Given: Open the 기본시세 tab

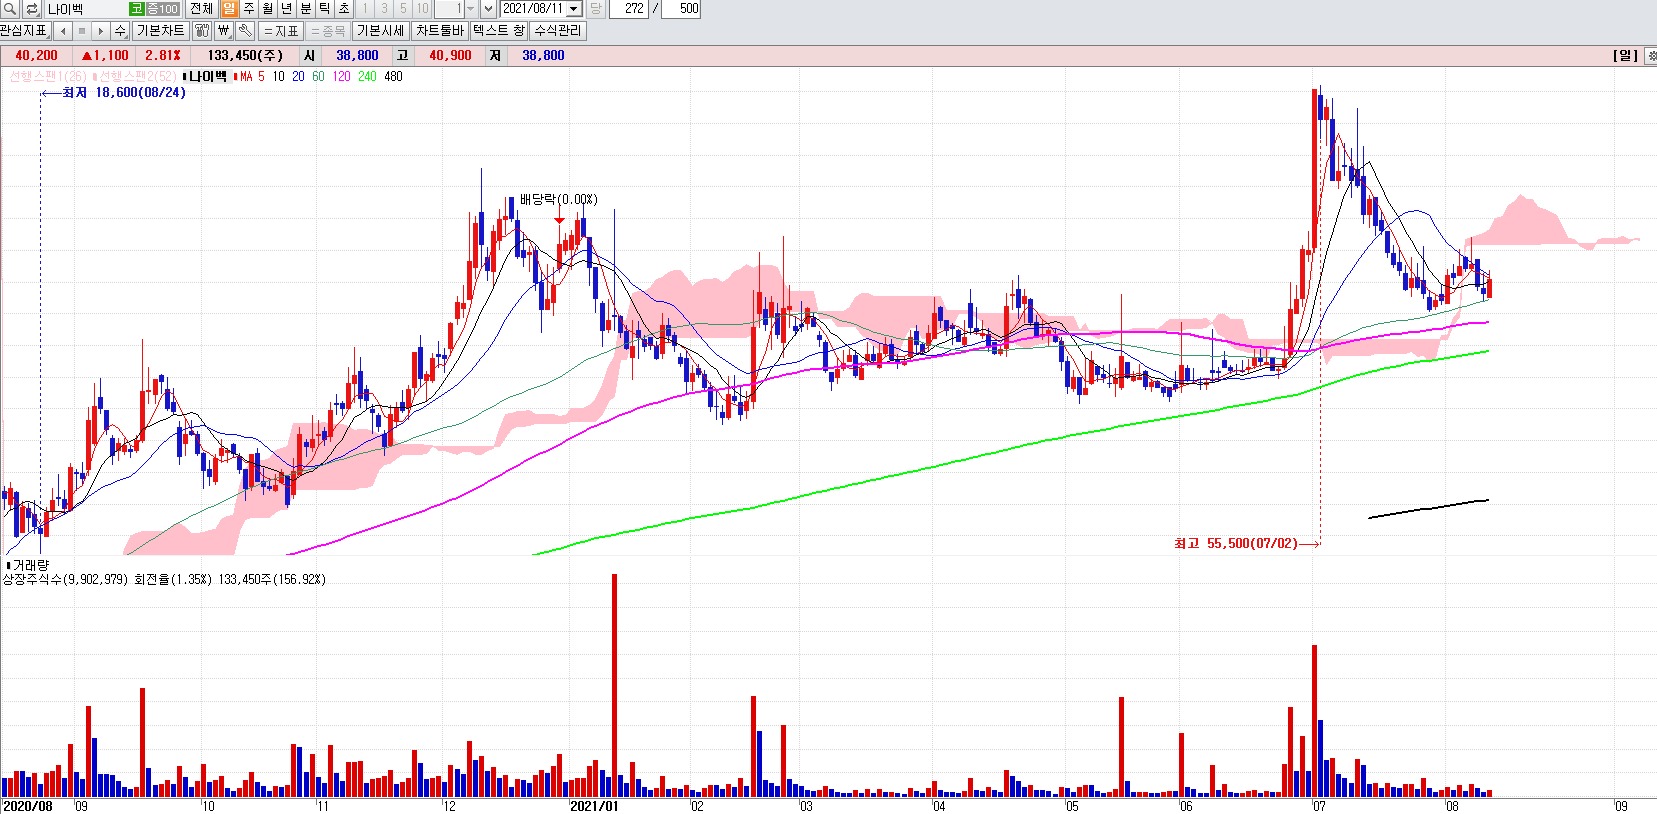Looking at the screenshot, I should coord(381,31).
